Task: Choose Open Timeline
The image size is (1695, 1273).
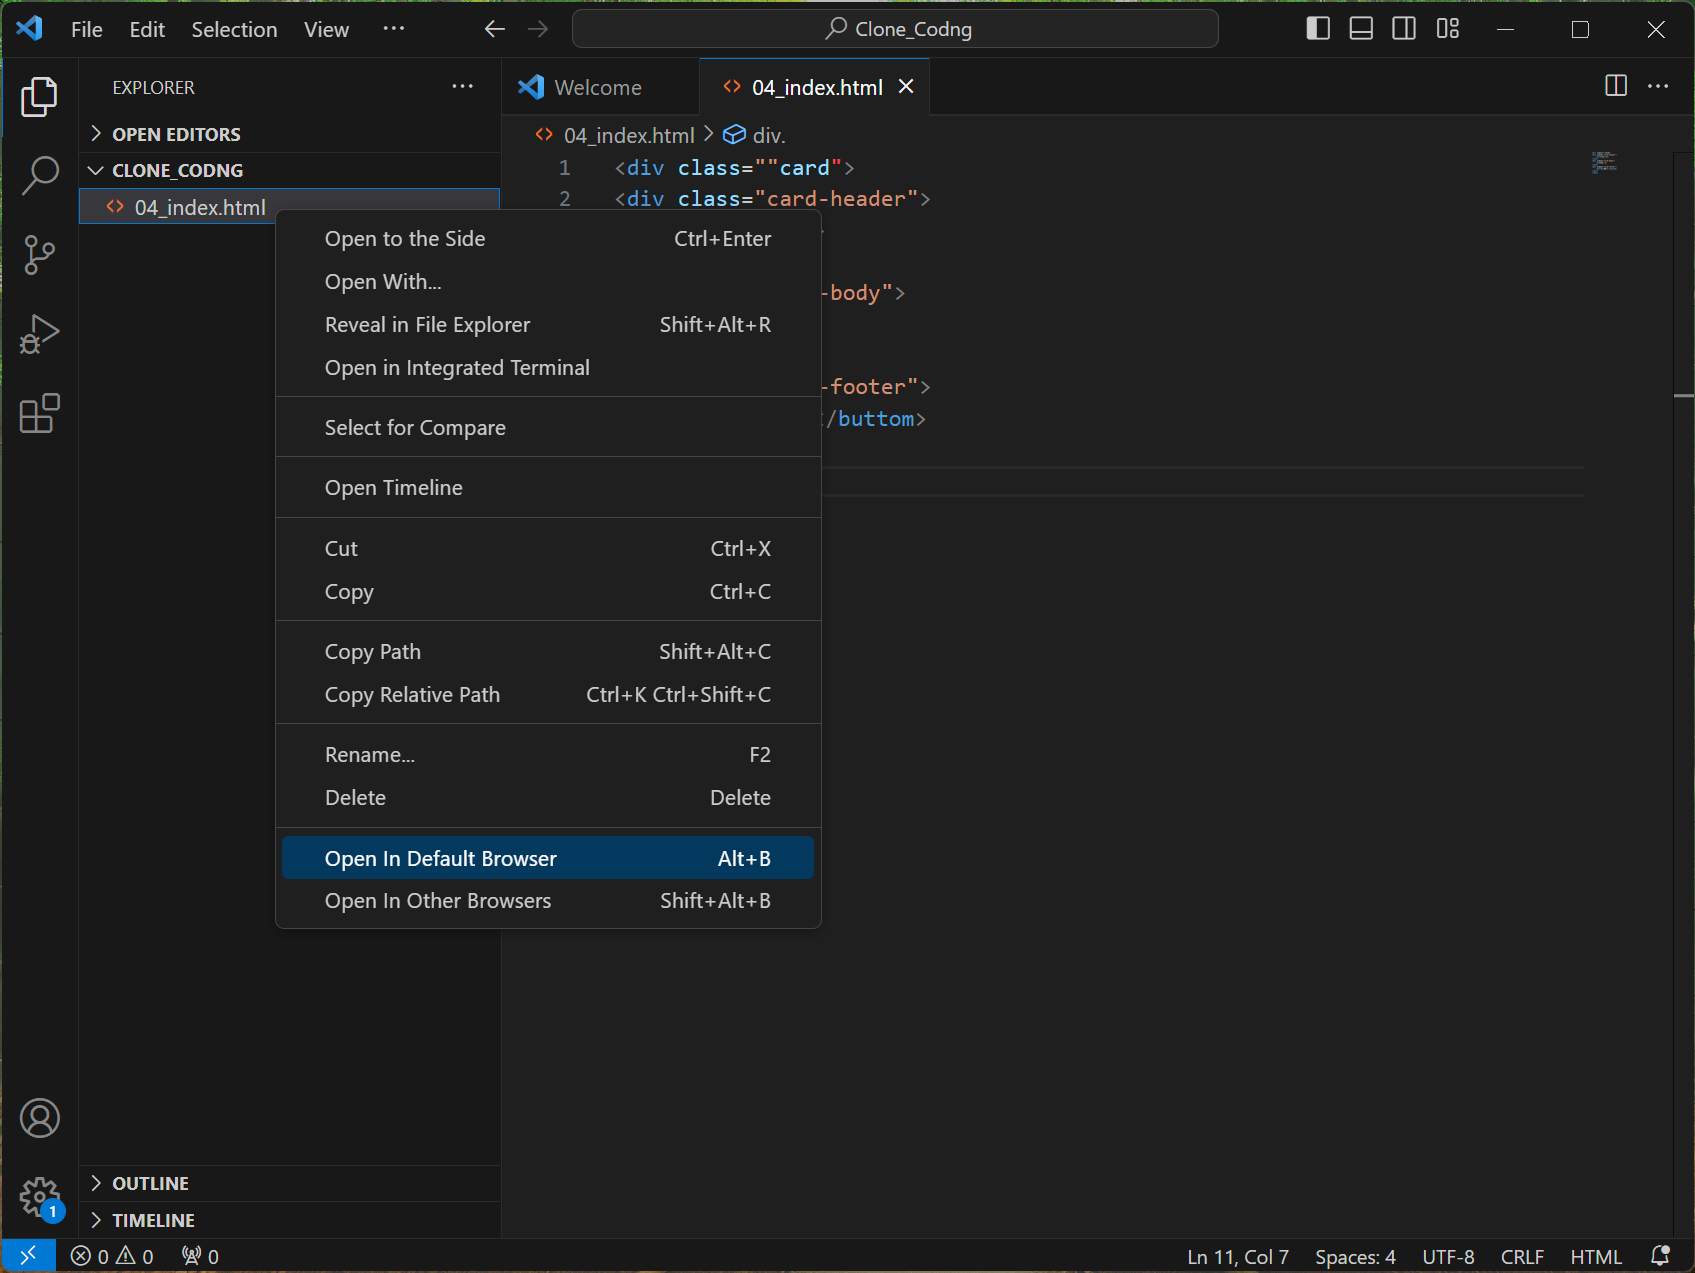Action: coord(548,487)
